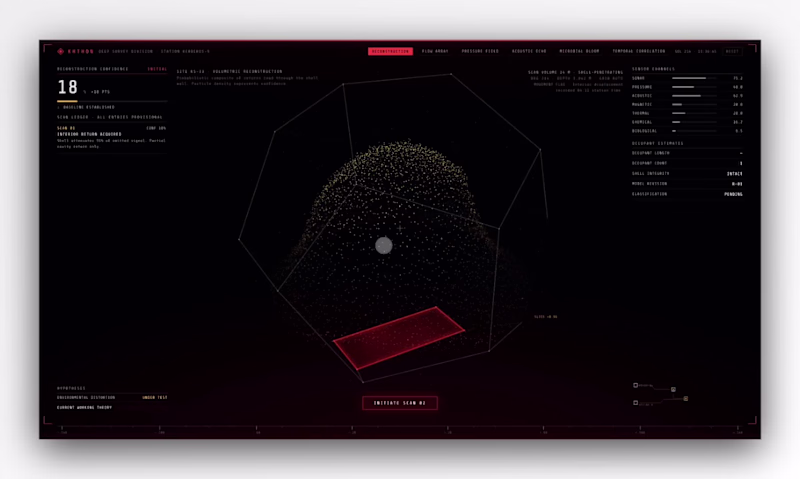
Task: Click the Model Revision row
Action: (687, 184)
